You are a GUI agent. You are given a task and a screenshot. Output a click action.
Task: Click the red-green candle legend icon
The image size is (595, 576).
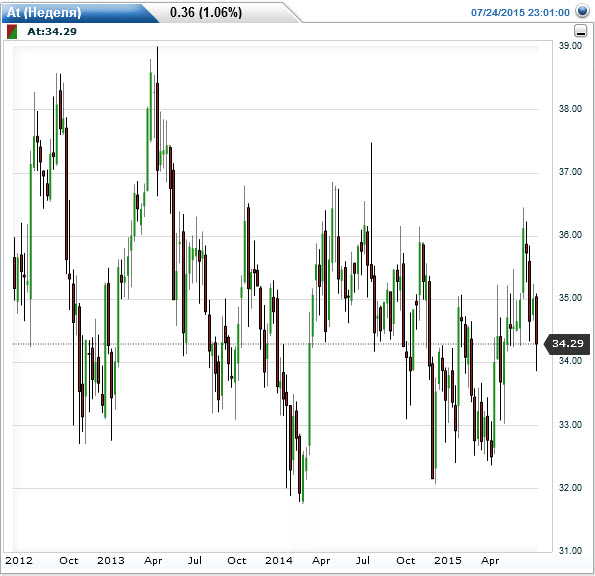point(12,31)
